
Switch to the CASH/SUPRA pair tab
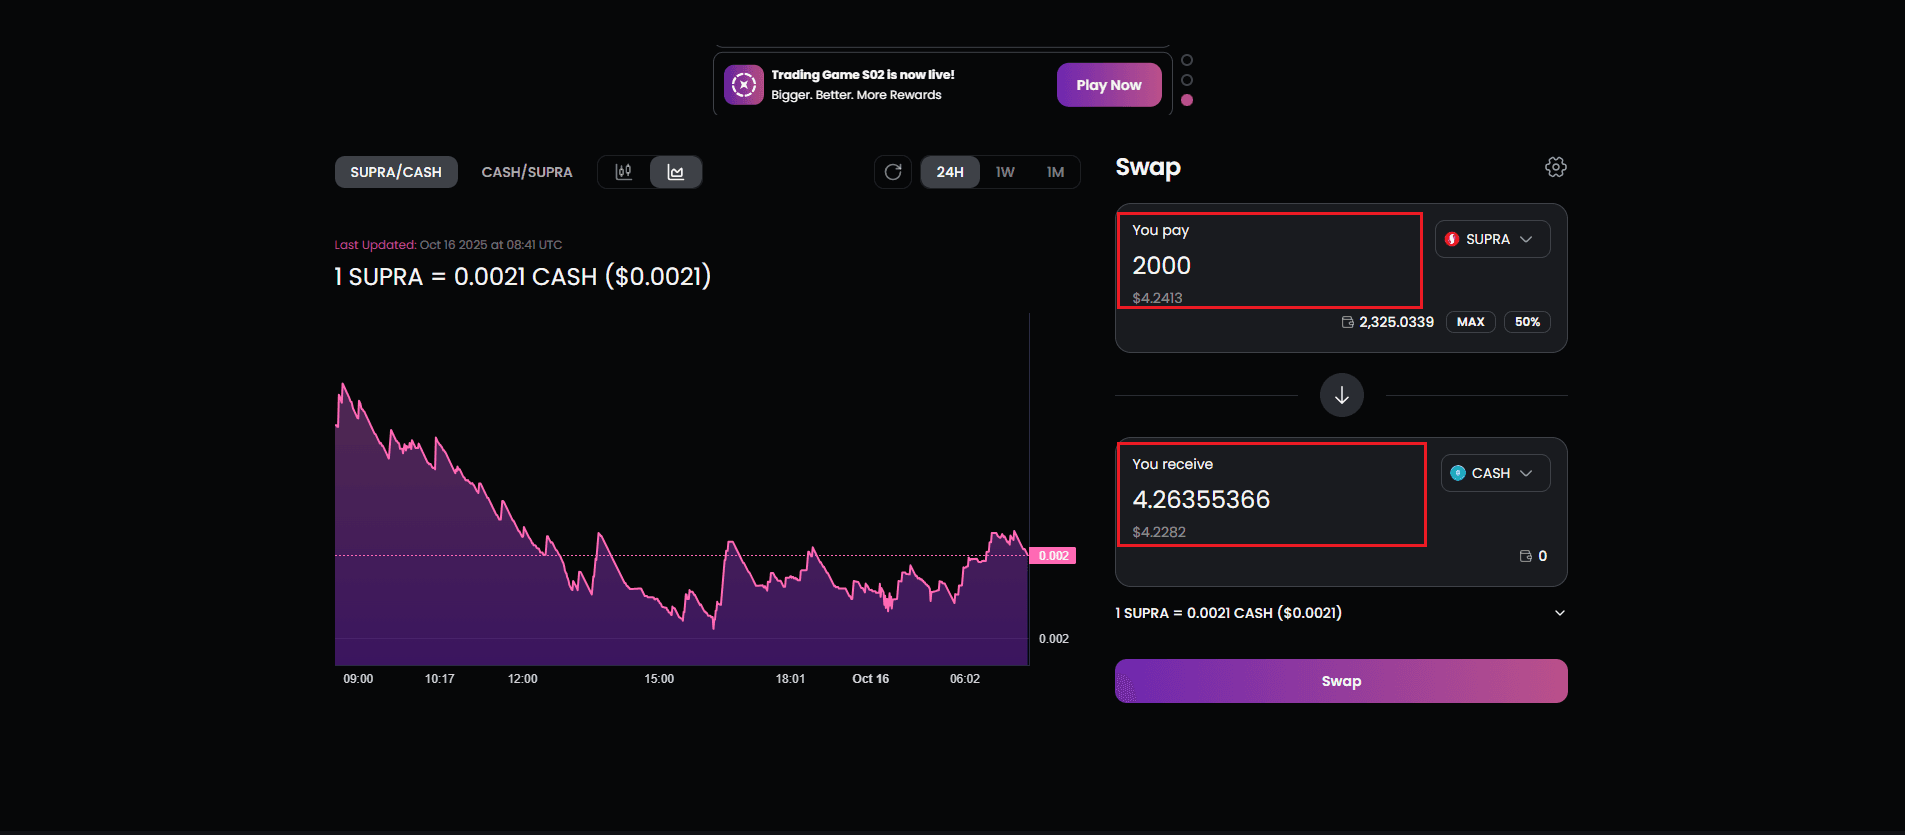coord(527,172)
